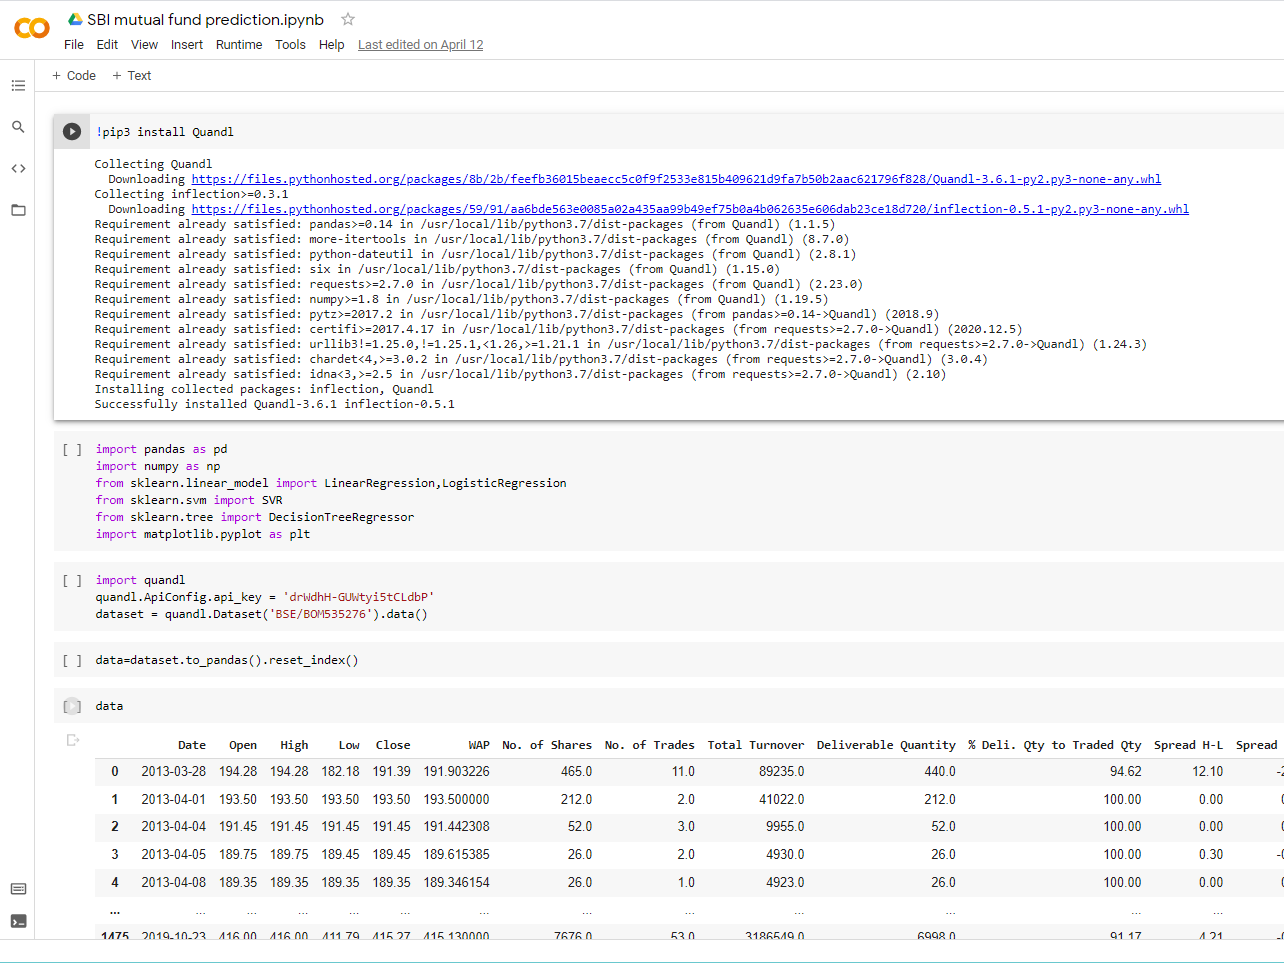Select date cell 2013-04-04

173,827
